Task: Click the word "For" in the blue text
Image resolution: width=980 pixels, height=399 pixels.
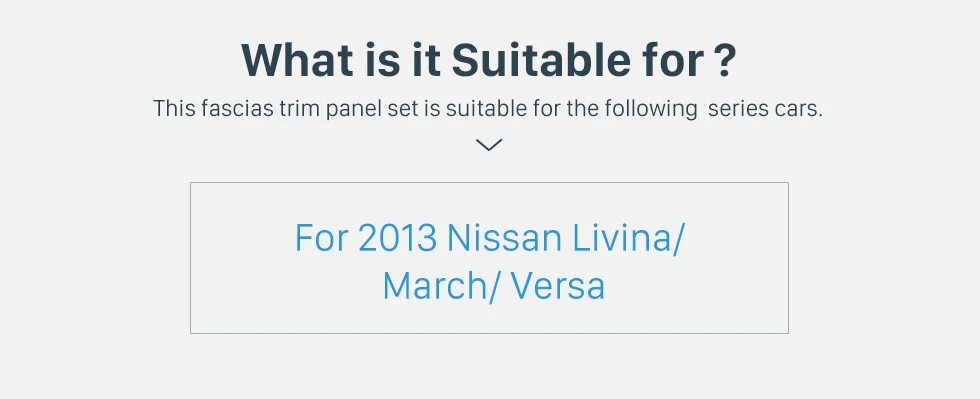Action: tap(321, 238)
